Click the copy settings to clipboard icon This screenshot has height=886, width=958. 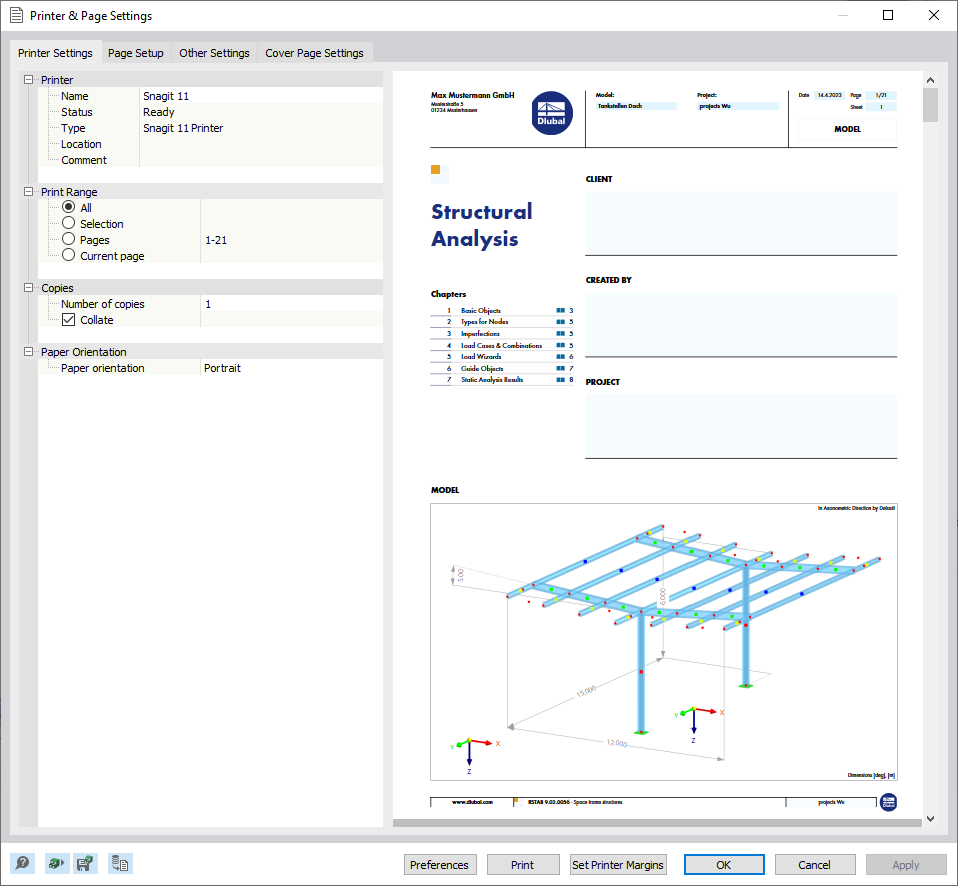click(120, 864)
